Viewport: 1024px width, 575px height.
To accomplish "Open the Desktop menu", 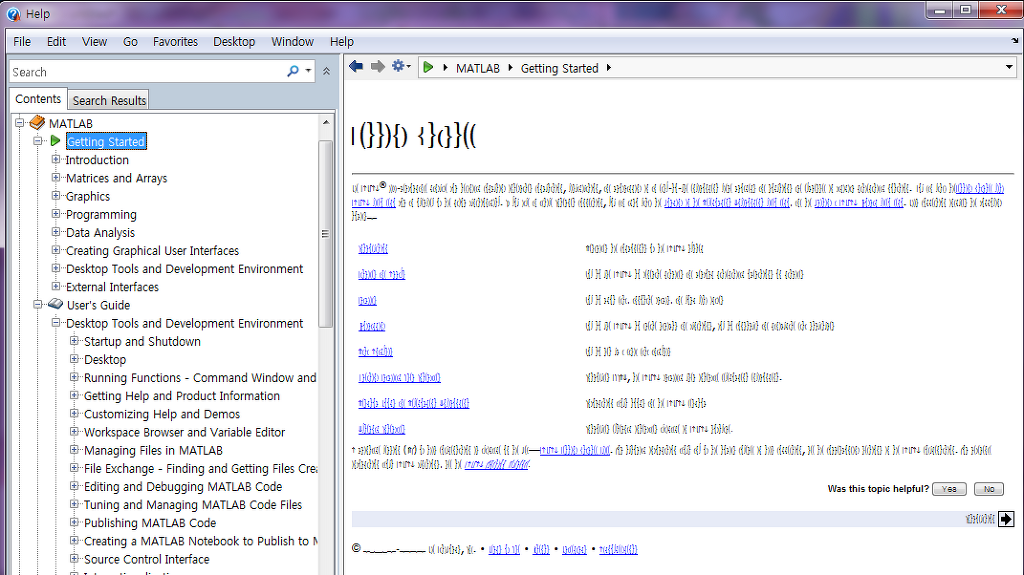I will point(234,41).
